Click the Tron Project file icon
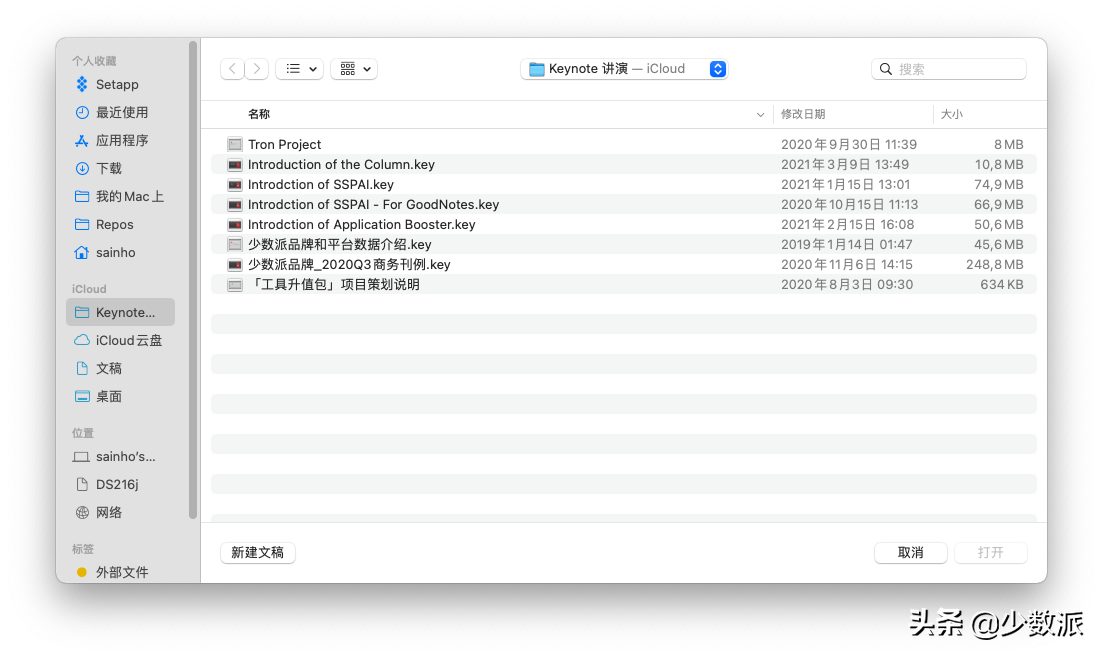 point(235,145)
